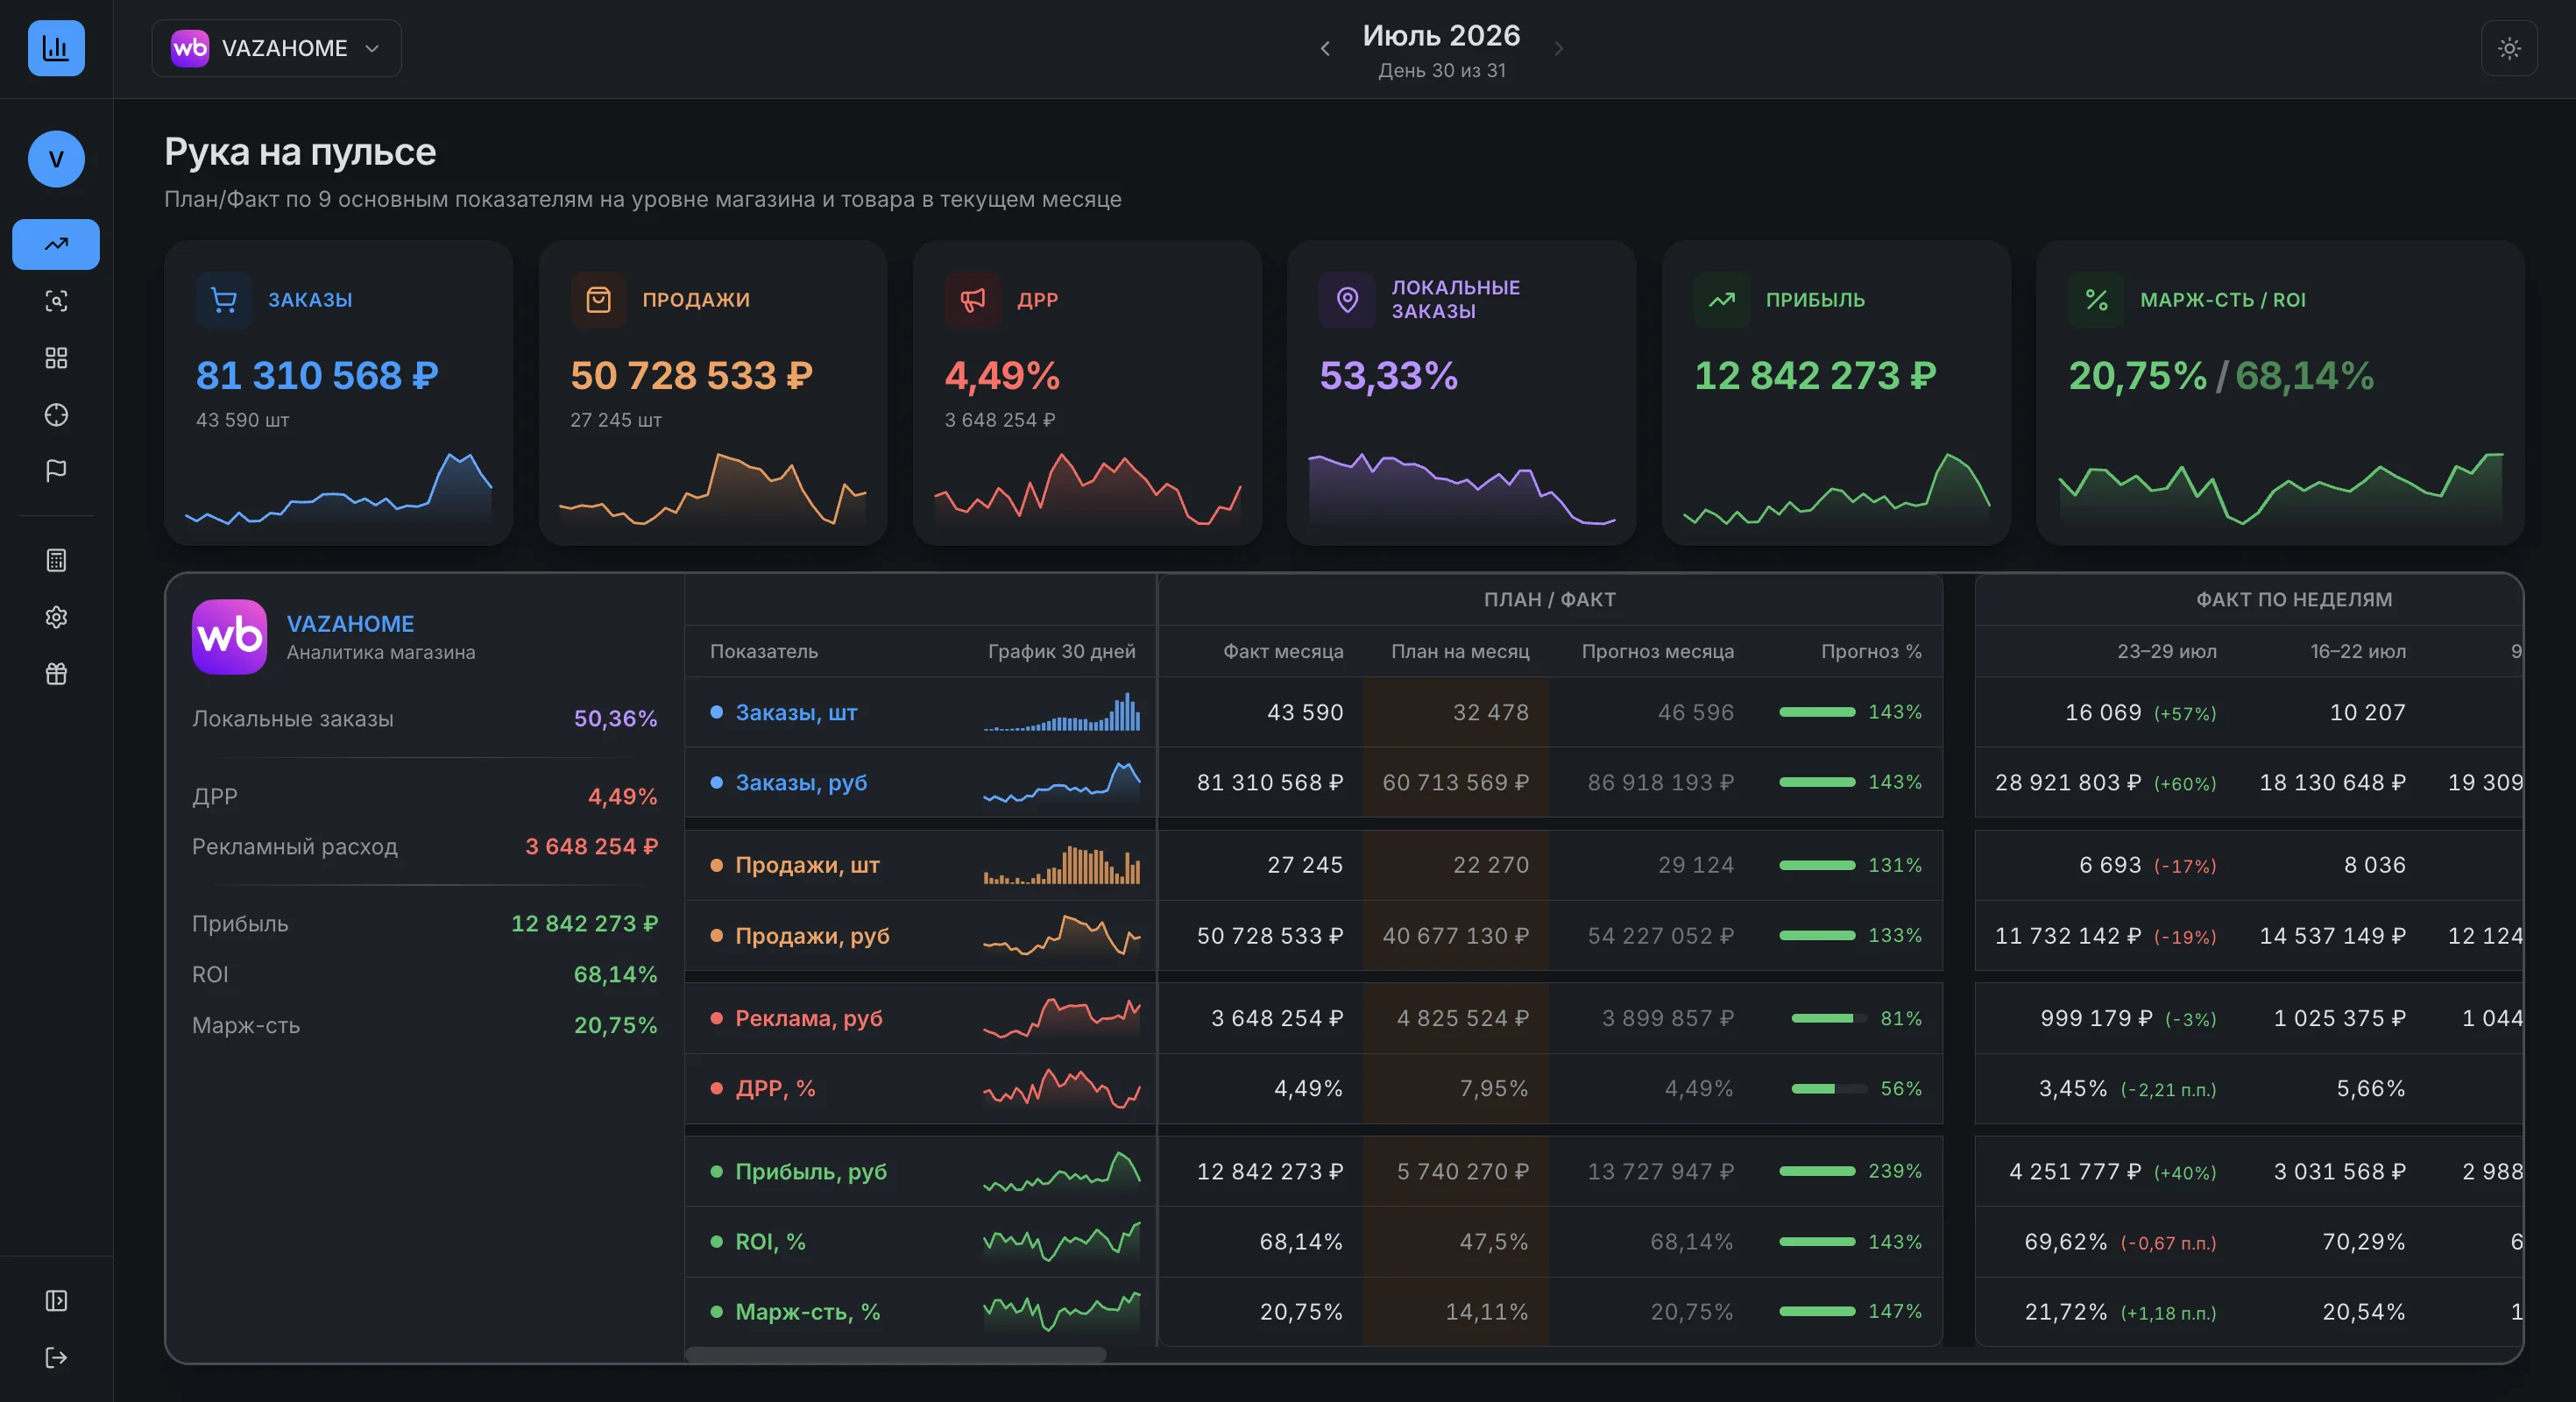Collapse sidebar using the panel icon
The image size is (2576, 1402).
point(56,1300)
